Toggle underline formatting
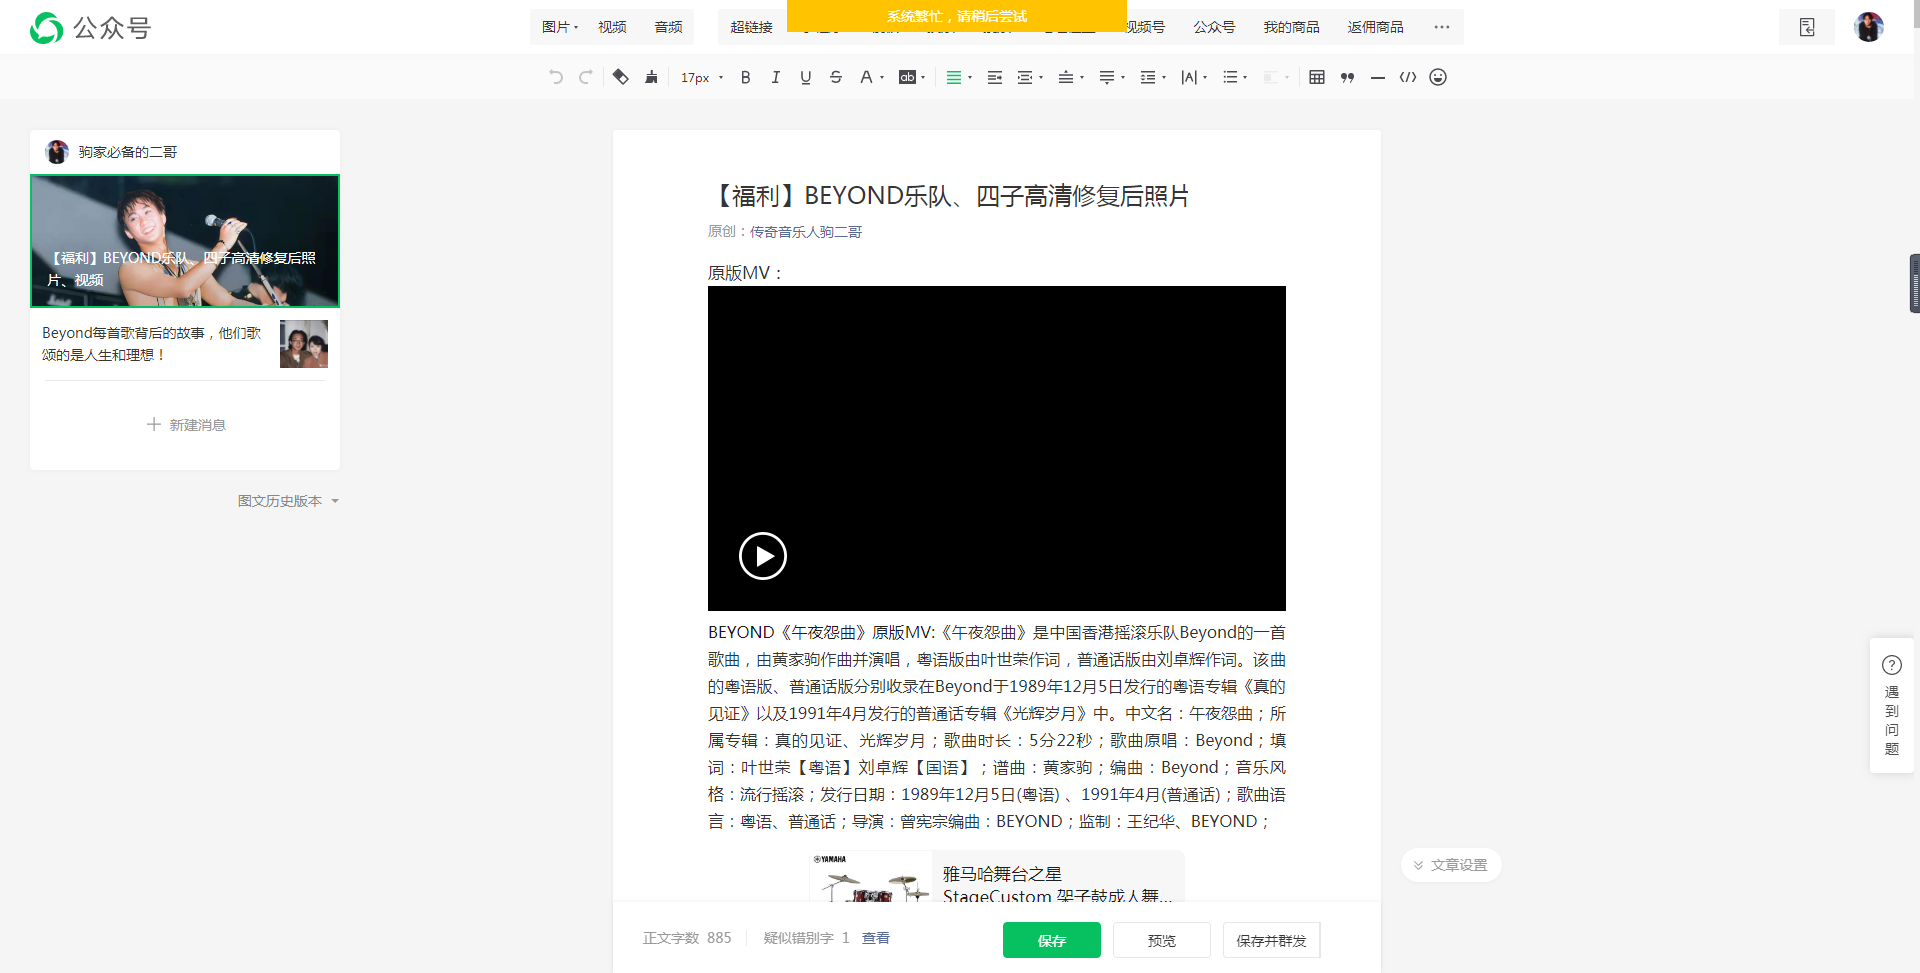The image size is (1920, 973). pyautogui.click(x=806, y=77)
